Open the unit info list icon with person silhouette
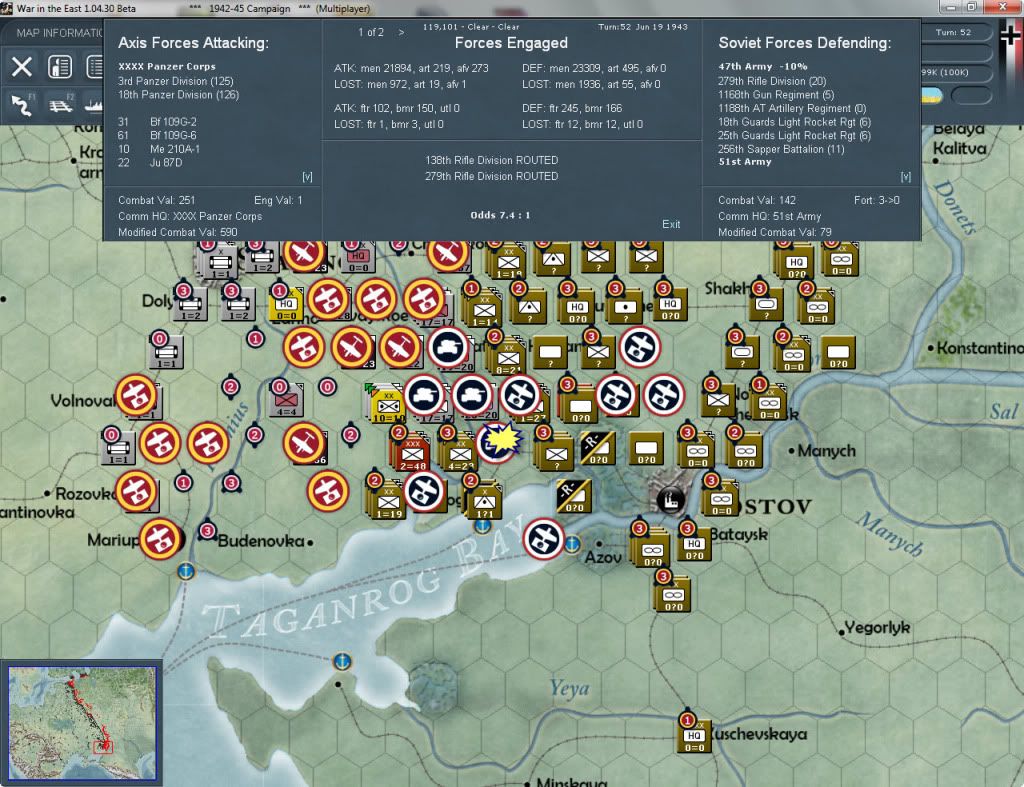This screenshot has width=1024, height=787. point(60,67)
